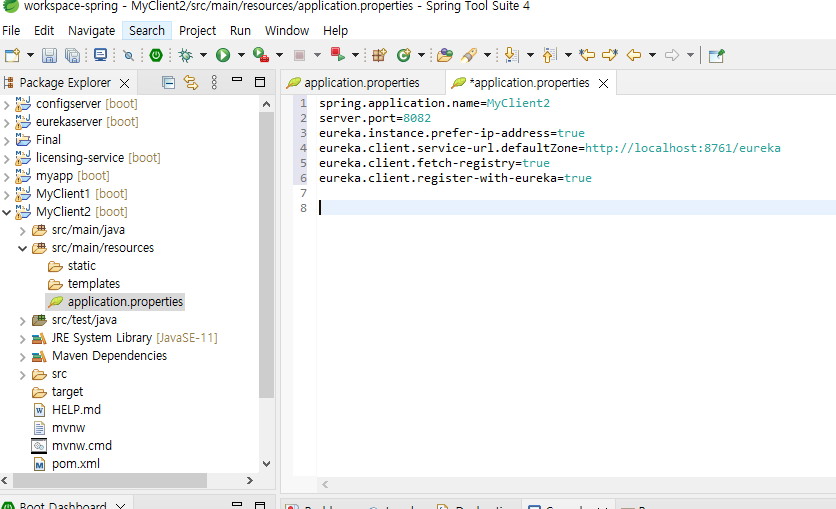The height and width of the screenshot is (509, 836).
Task: Select application.properties in the tree
Action: pyautogui.click(x=125, y=302)
